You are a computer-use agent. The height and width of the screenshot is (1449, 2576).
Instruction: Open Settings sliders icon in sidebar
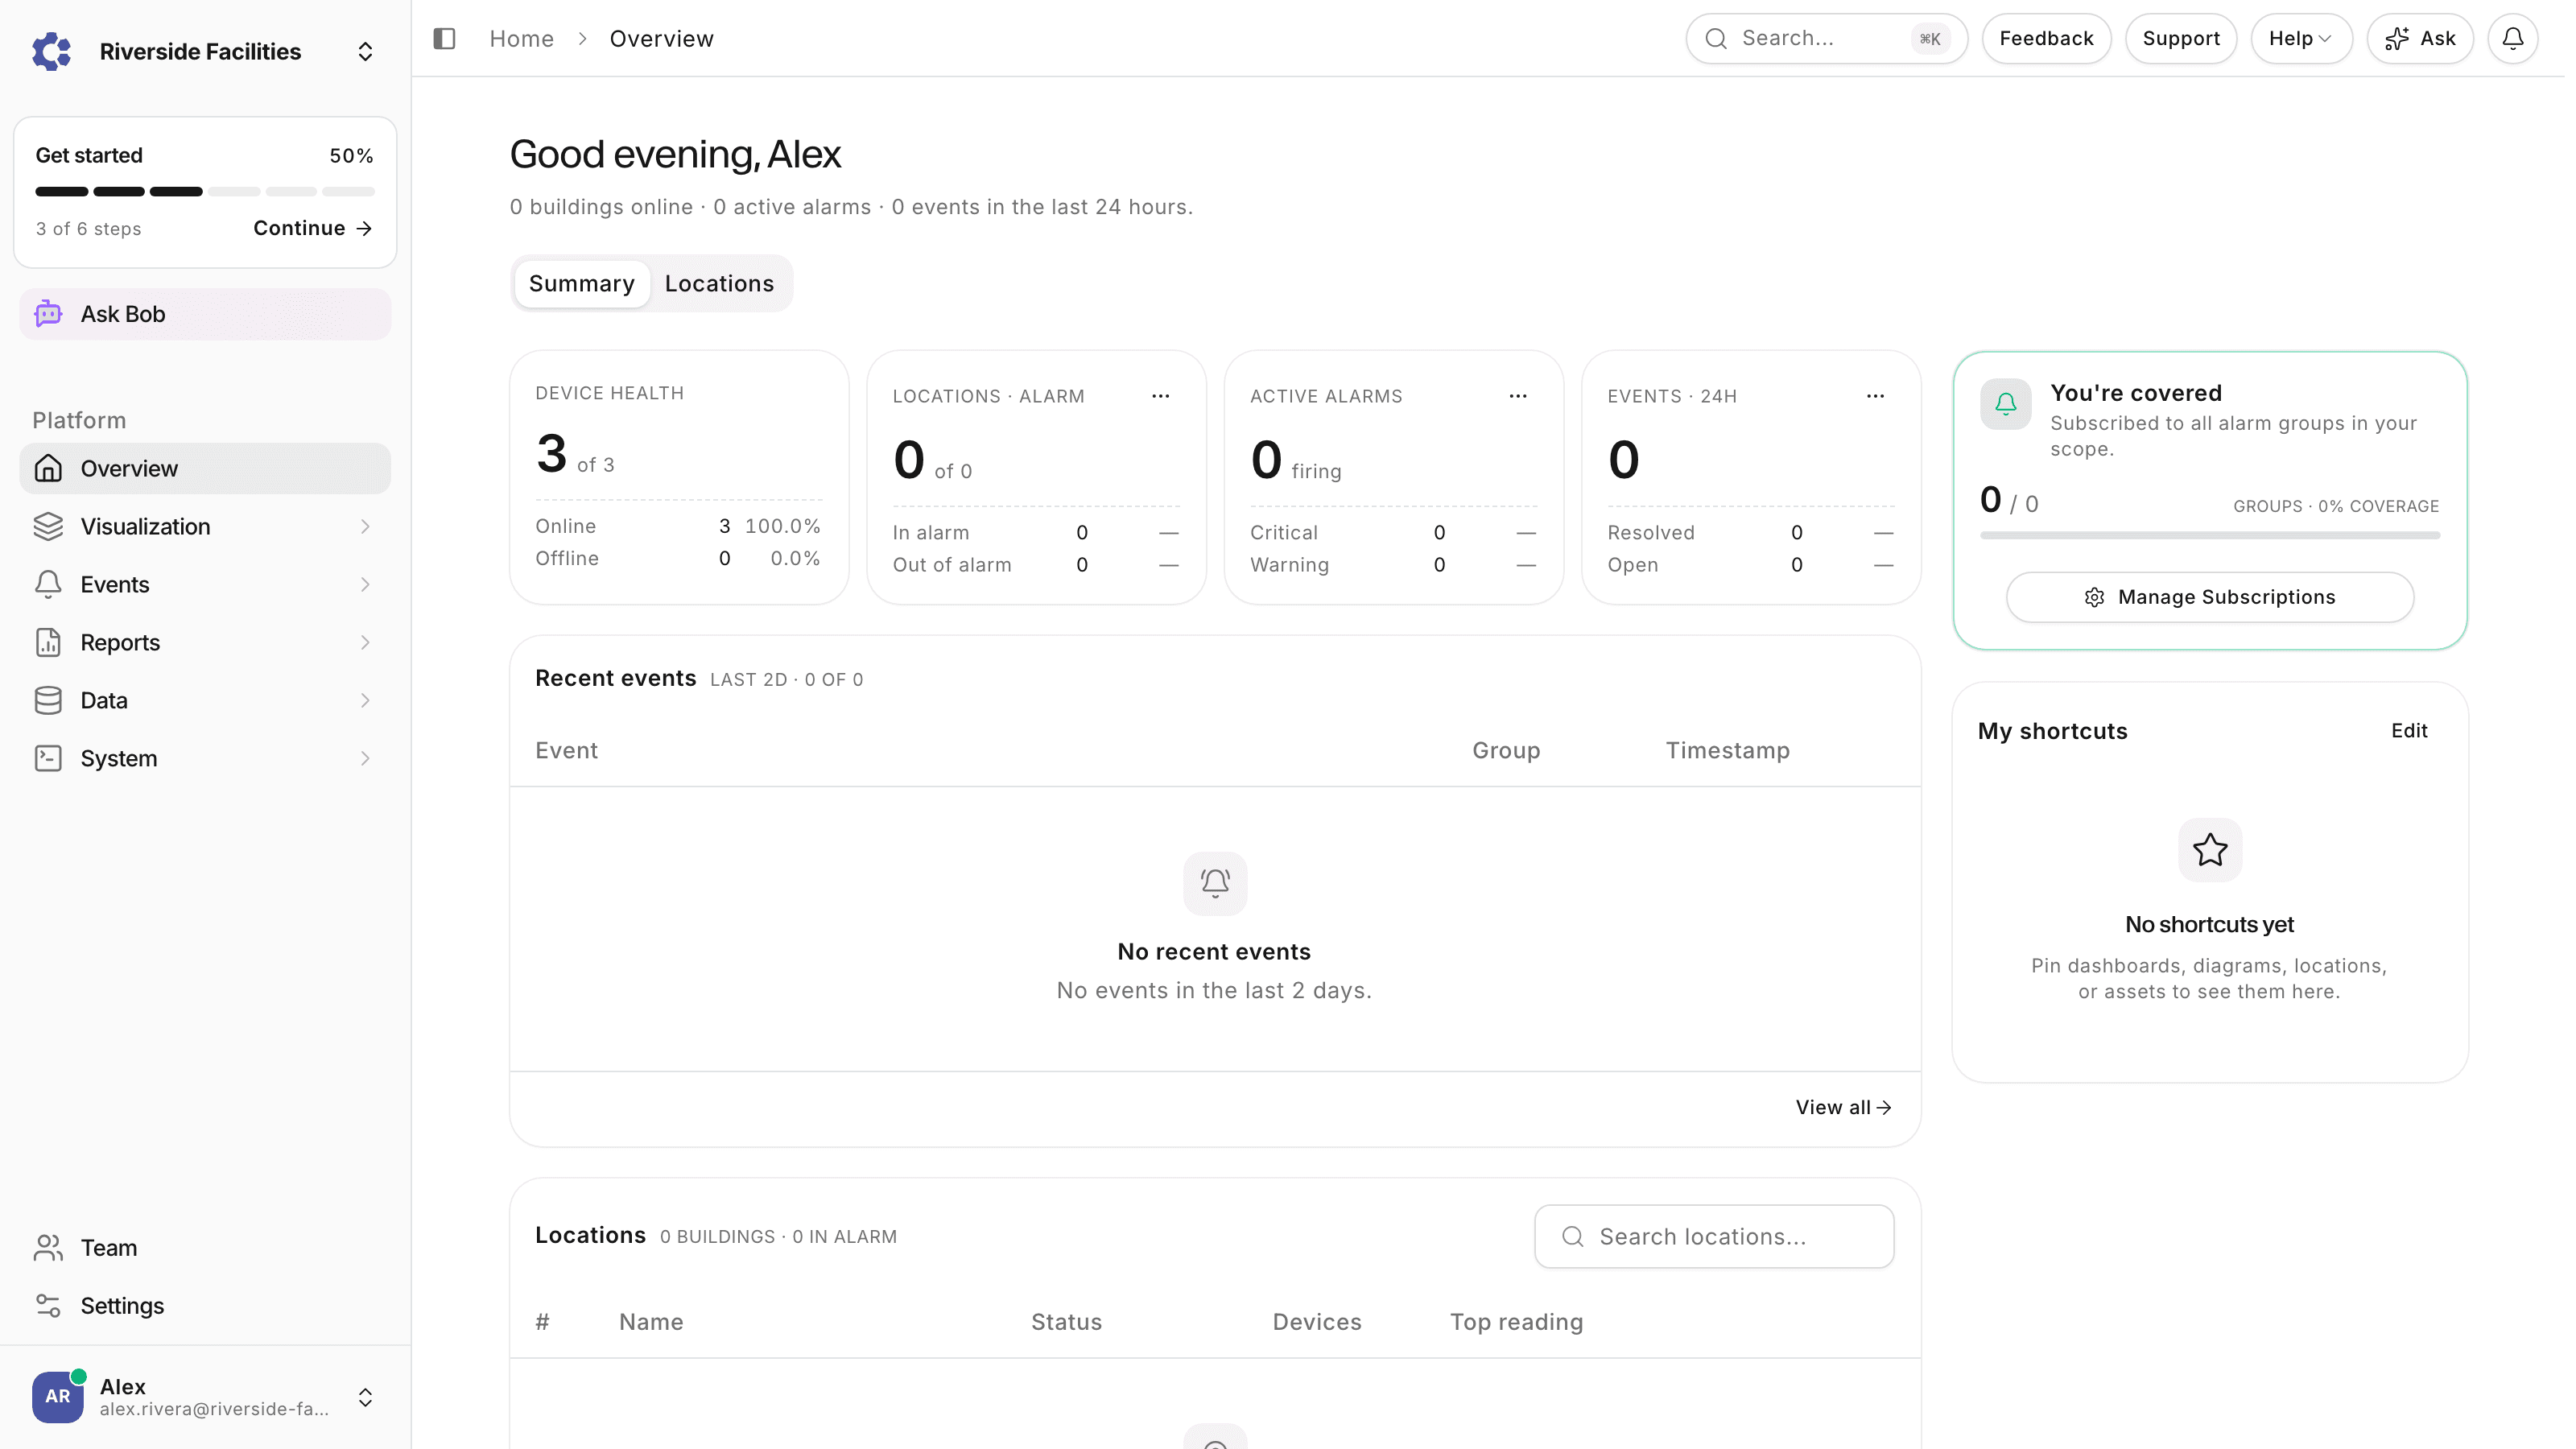click(x=48, y=1305)
